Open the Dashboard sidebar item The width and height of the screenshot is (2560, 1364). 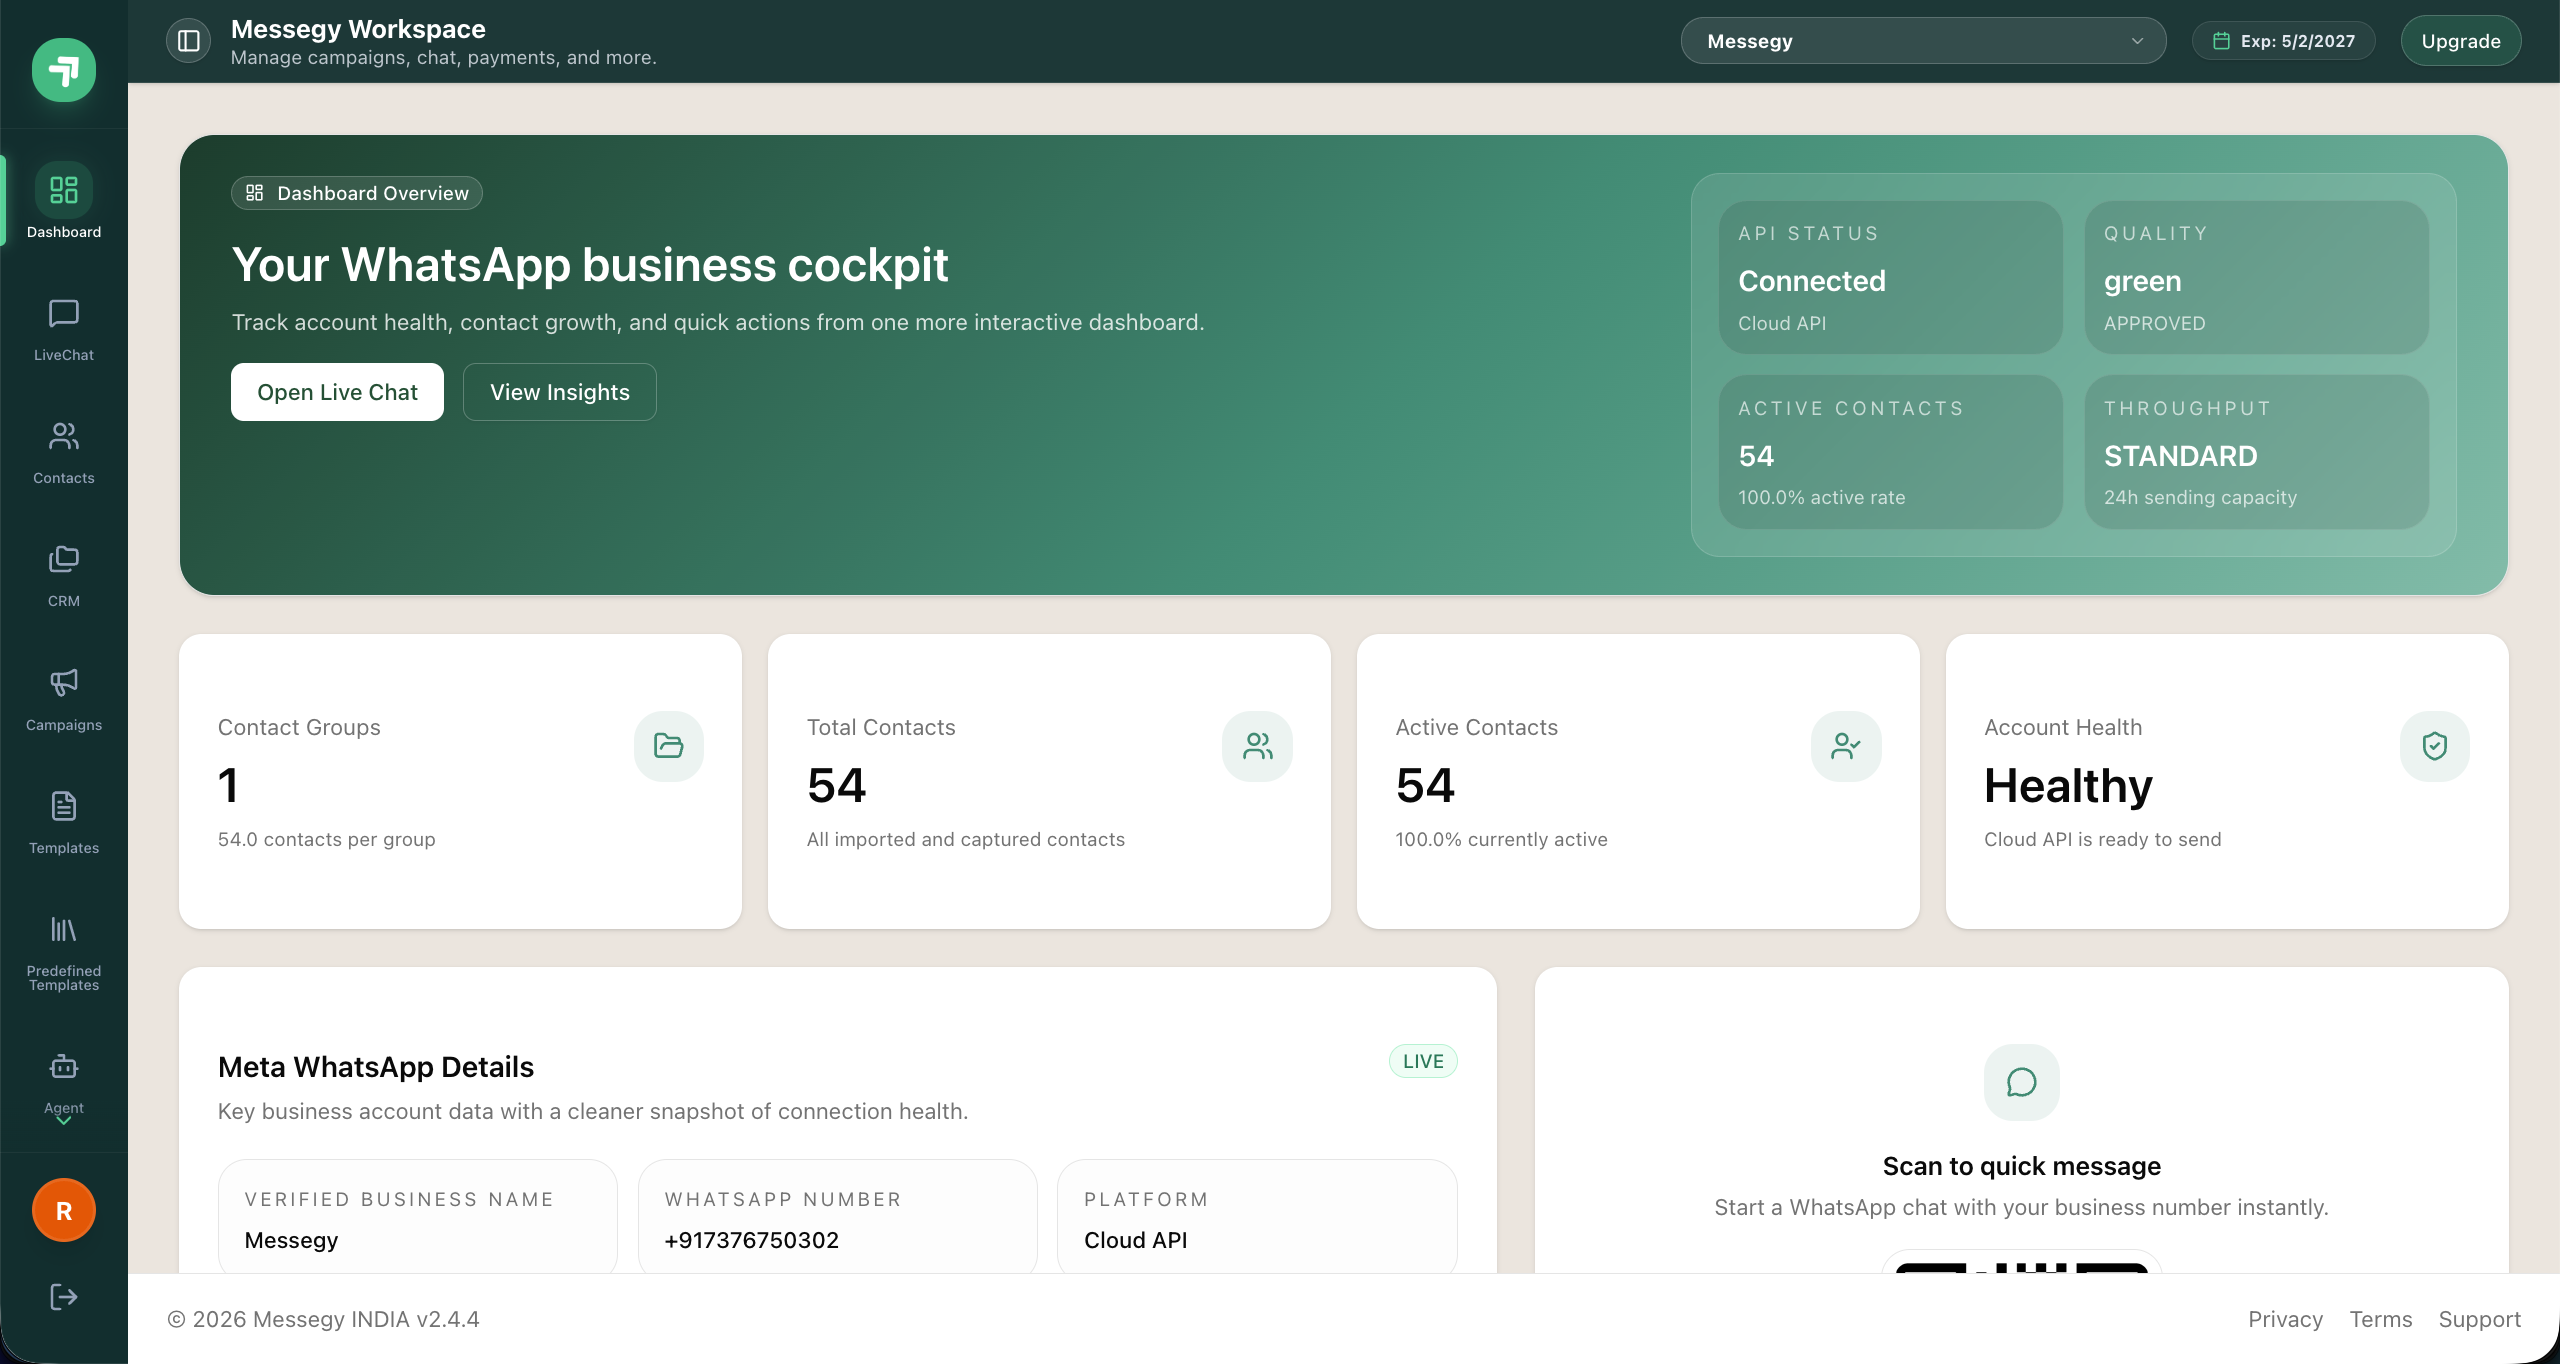pyautogui.click(x=64, y=201)
